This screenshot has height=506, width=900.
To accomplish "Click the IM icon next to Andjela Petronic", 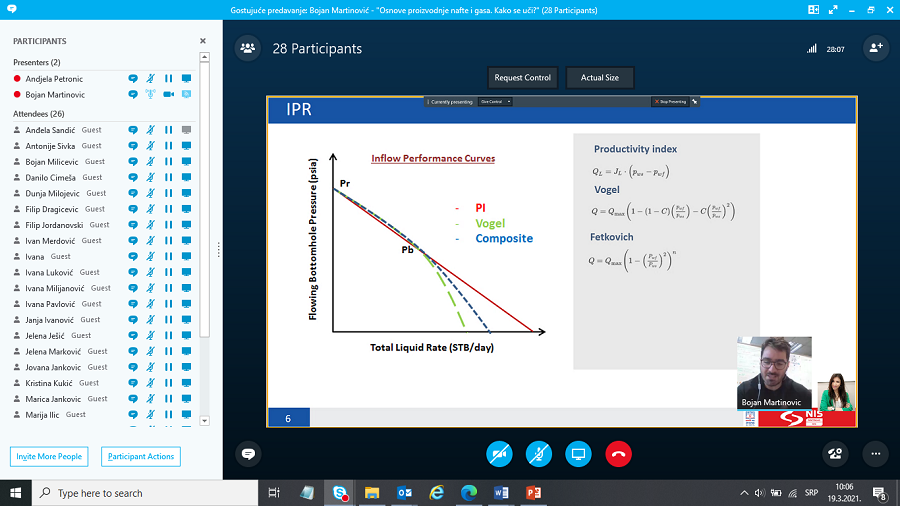I will click(133, 78).
